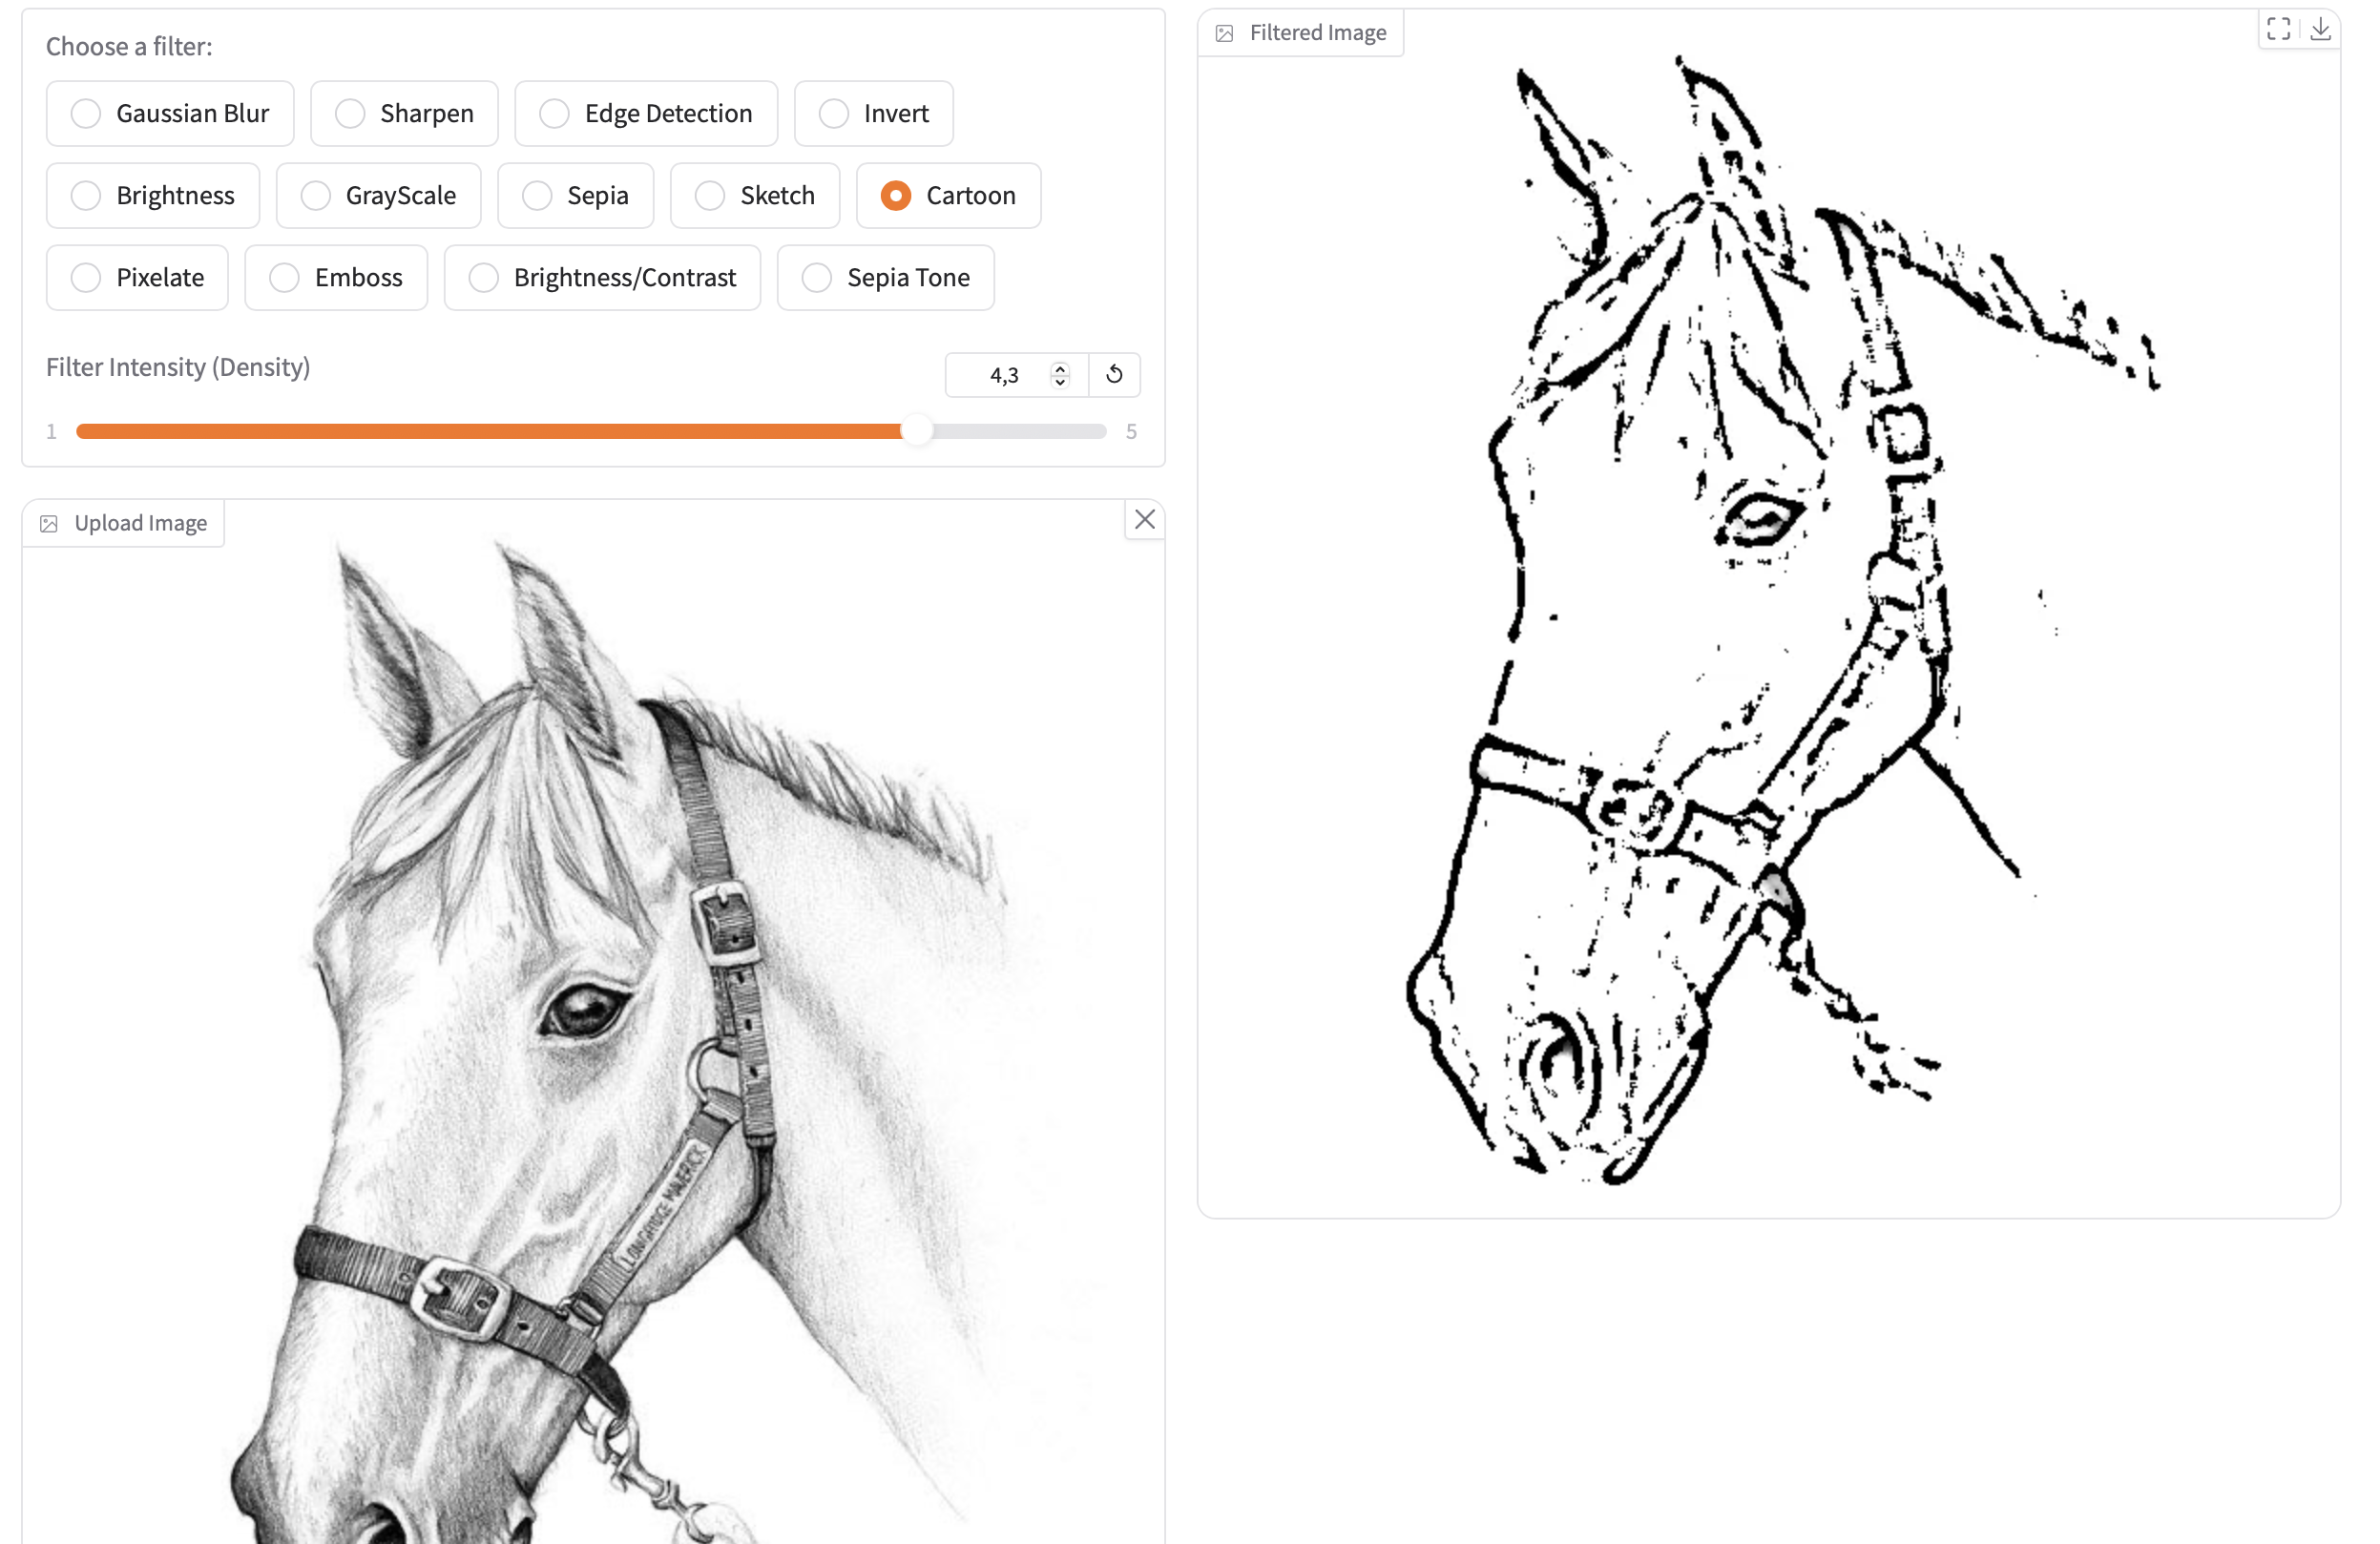This screenshot has width=2380, height=1544.
Task: Decrement intensity with the stepper down arrow
Action: click(1060, 382)
